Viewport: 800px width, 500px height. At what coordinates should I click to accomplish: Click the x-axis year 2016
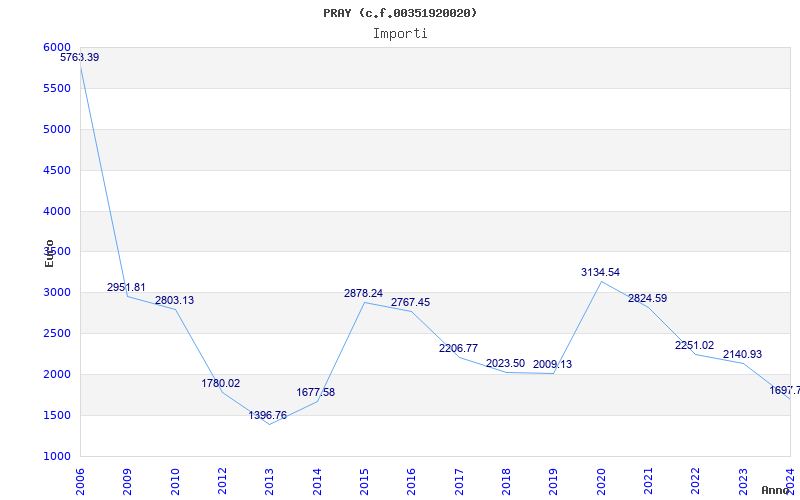point(411,482)
